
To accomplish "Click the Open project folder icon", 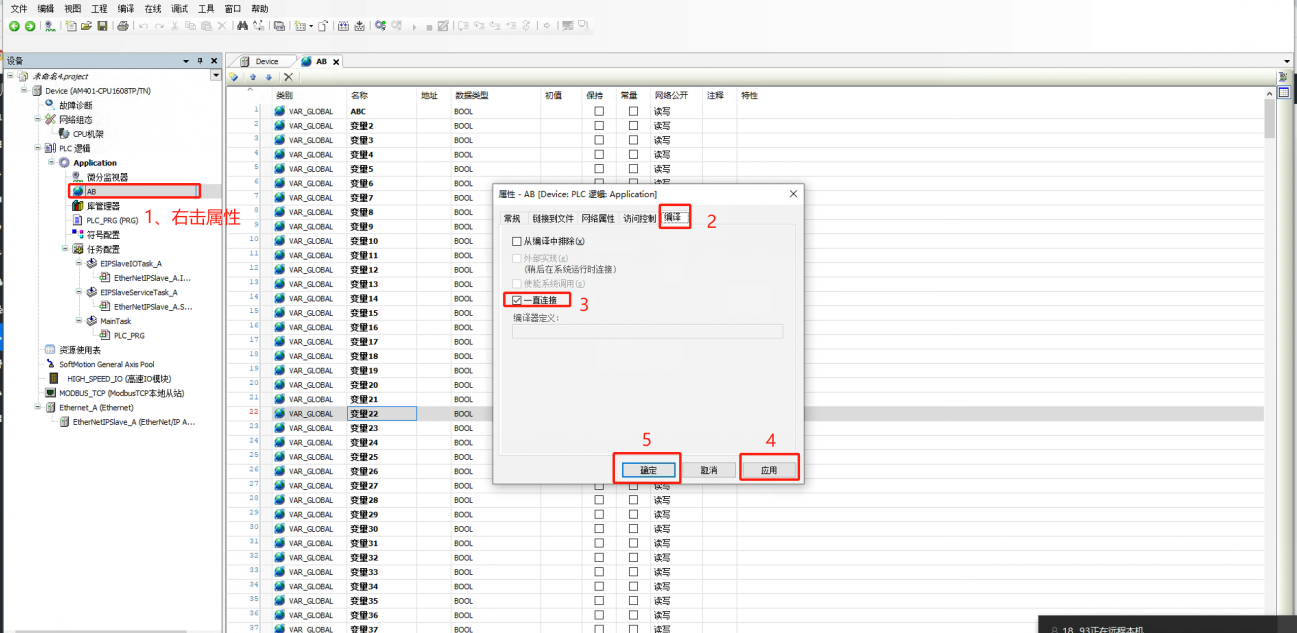I will 86,26.
